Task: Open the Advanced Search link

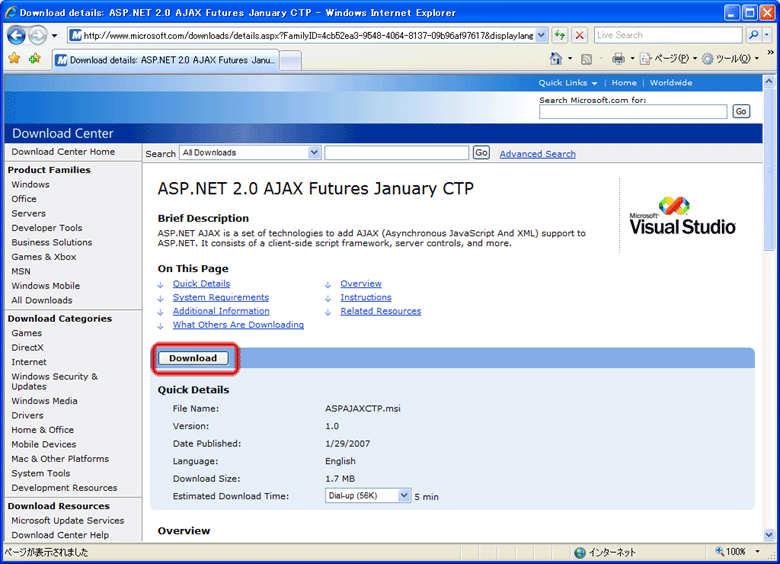Action: (x=537, y=154)
